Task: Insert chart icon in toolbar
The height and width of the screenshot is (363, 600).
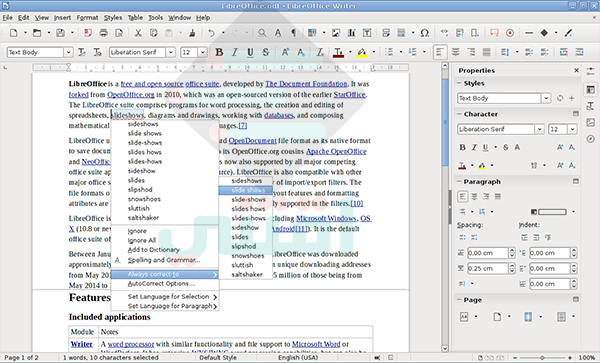Action: pos(351,33)
